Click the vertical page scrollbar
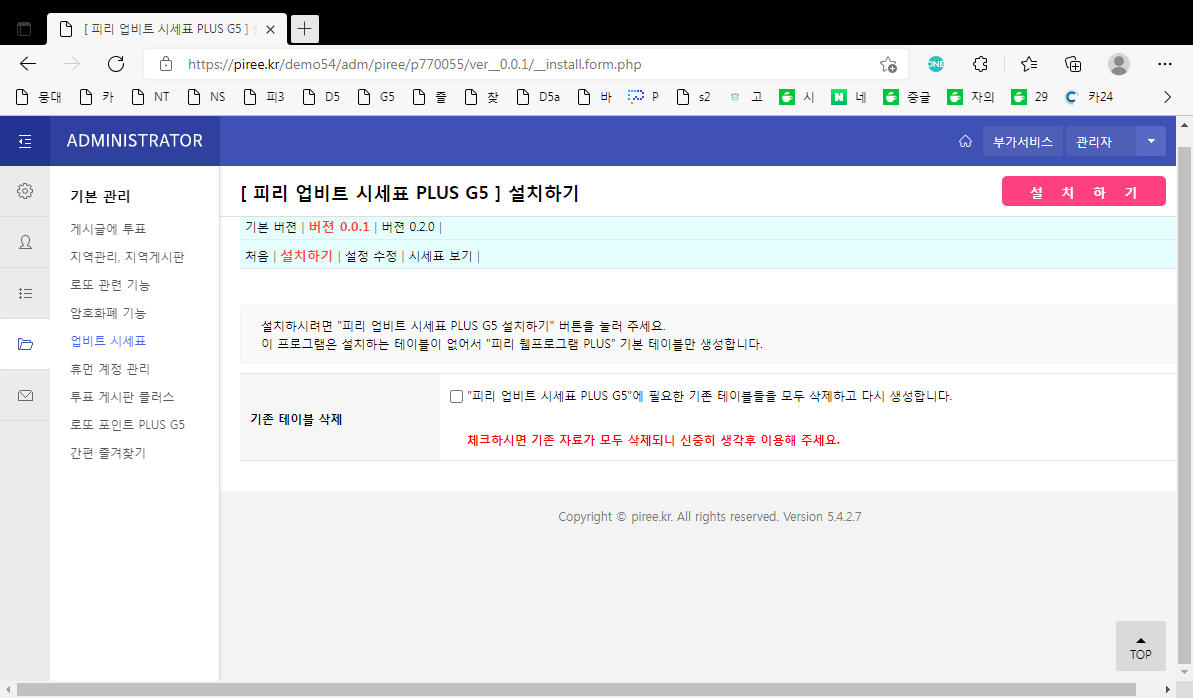Image resolution: width=1193 pixels, height=698 pixels. (x=1184, y=400)
